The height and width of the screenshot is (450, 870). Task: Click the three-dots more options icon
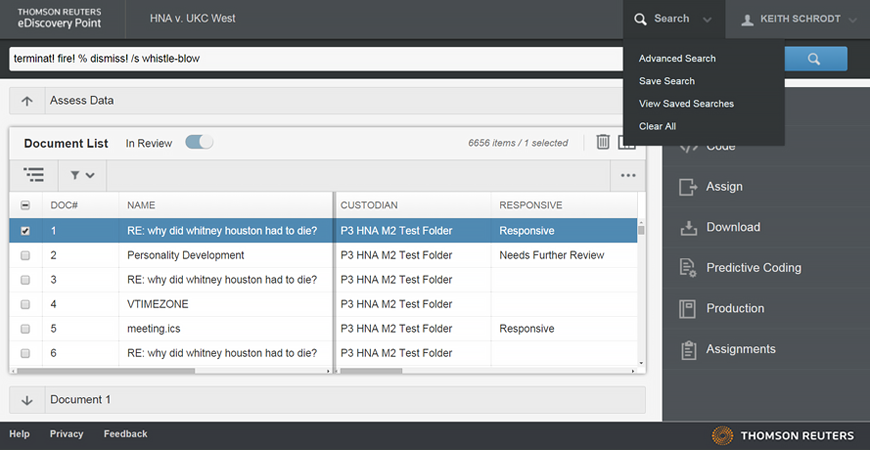pos(628,175)
